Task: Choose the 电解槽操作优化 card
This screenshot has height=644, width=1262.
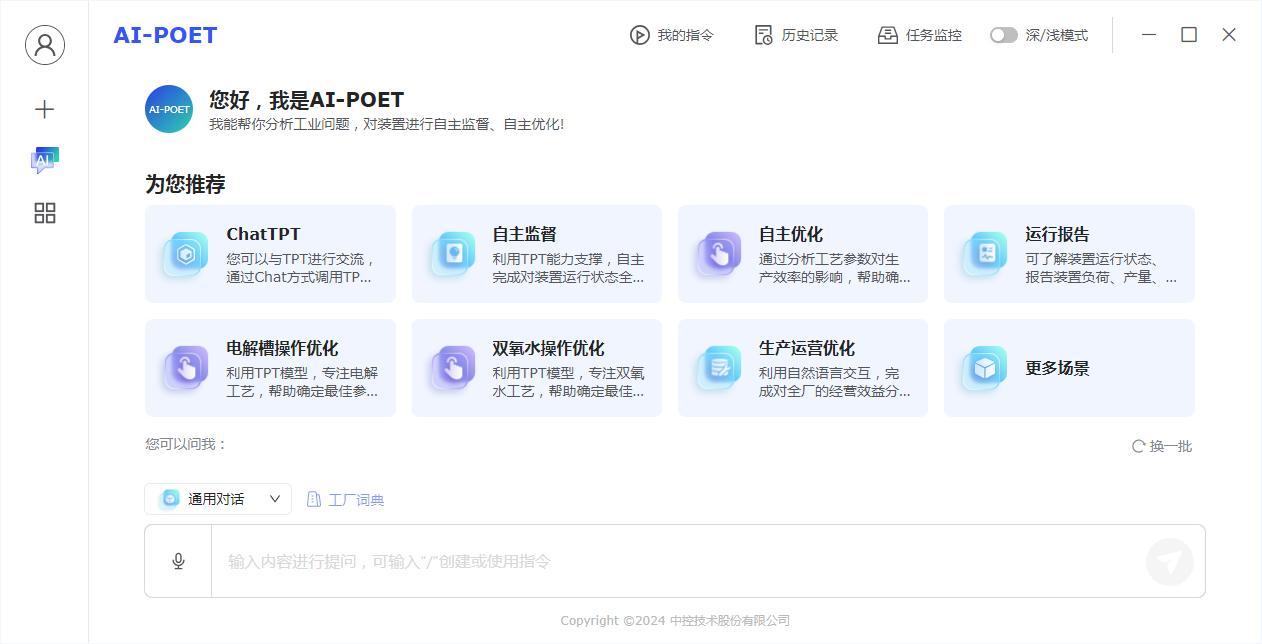Action: (x=270, y=368)
